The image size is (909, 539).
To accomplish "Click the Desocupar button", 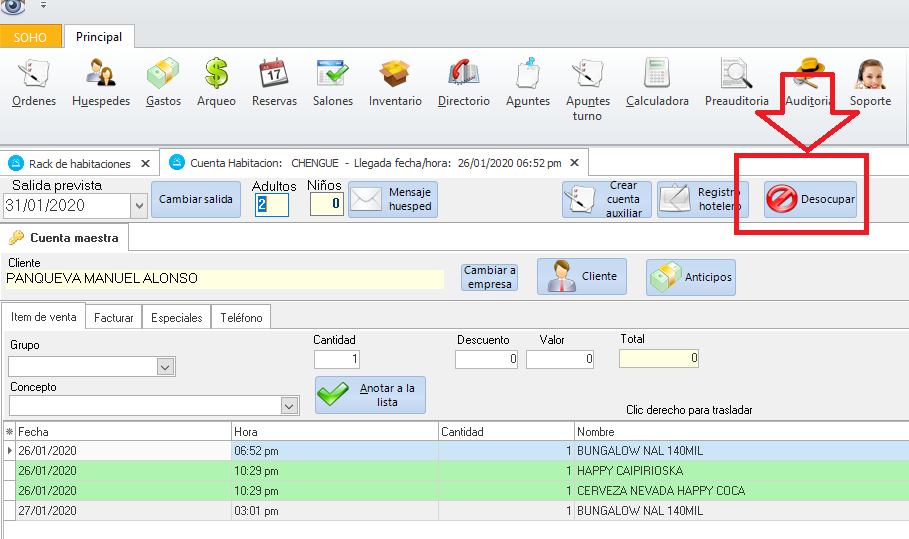I will point(810,200).
